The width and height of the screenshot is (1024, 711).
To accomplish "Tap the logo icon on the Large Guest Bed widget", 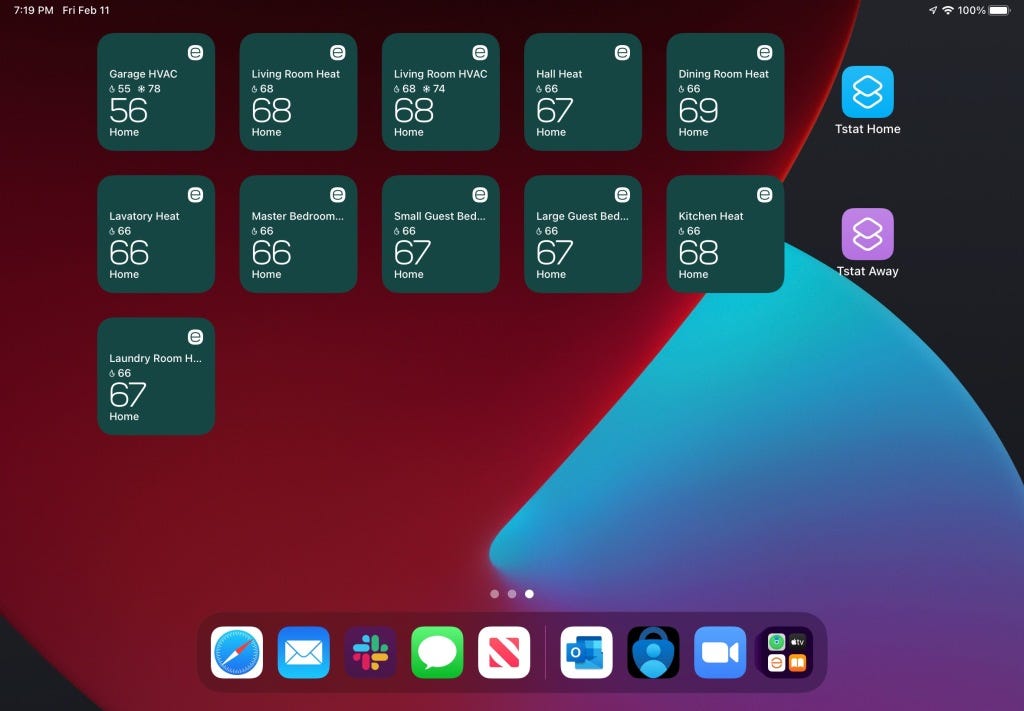I will (x=622, y=195).
